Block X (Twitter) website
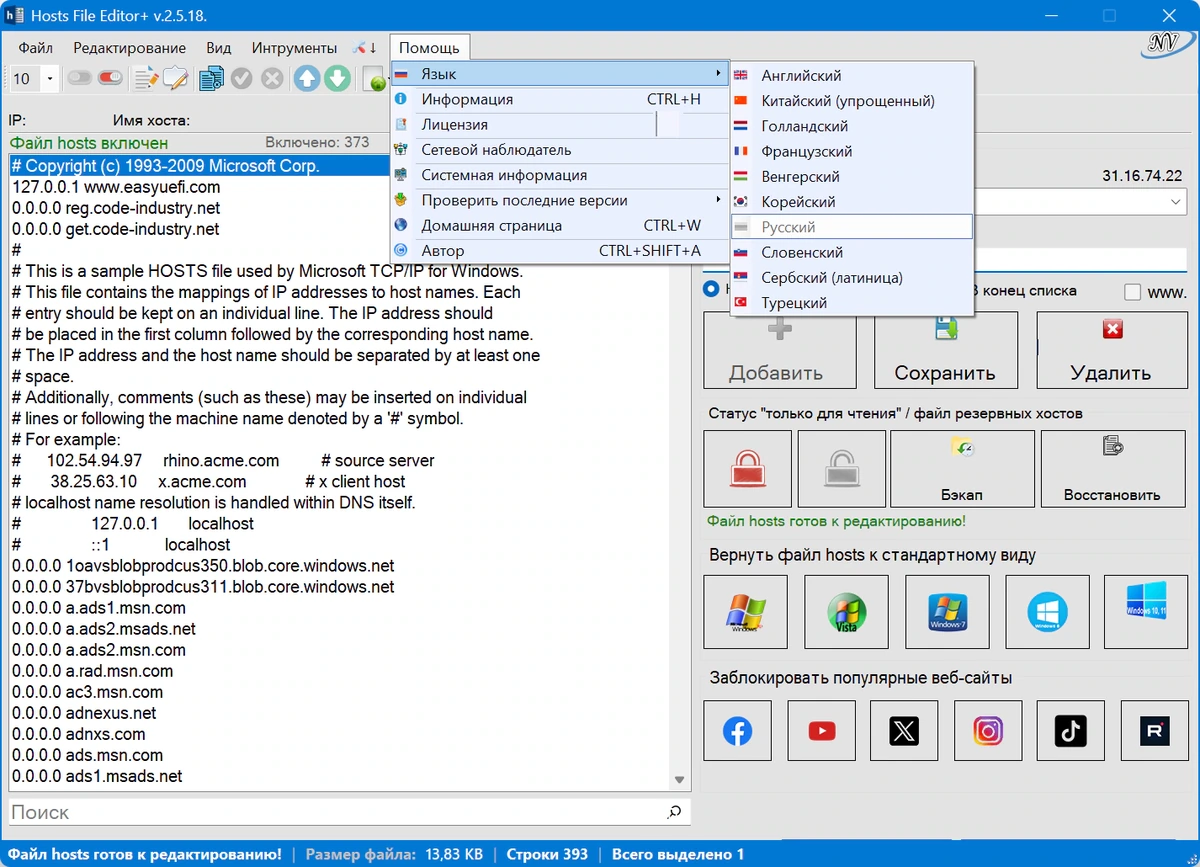The height and width of the screenshot is (867, 1200). (x=904, y=732)
